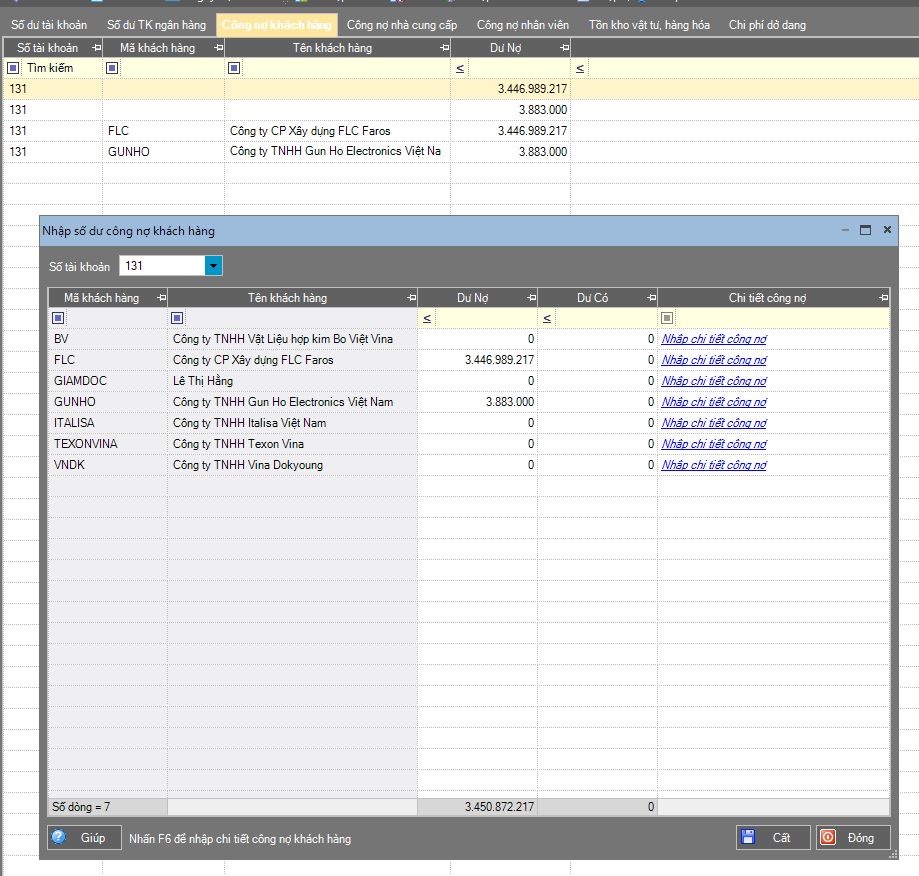Open filter operator for dialog Mã khách hàng
The height and width of the screenshot is (876, 919).
pos(58,318)
